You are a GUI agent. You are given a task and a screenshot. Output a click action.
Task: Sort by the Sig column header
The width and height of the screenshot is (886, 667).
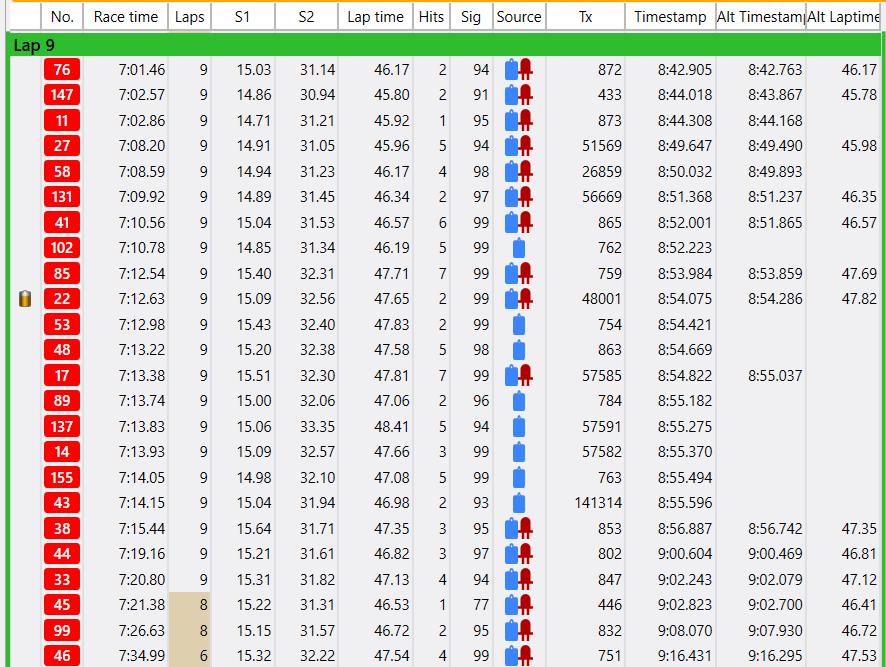[x=471, y=17]
